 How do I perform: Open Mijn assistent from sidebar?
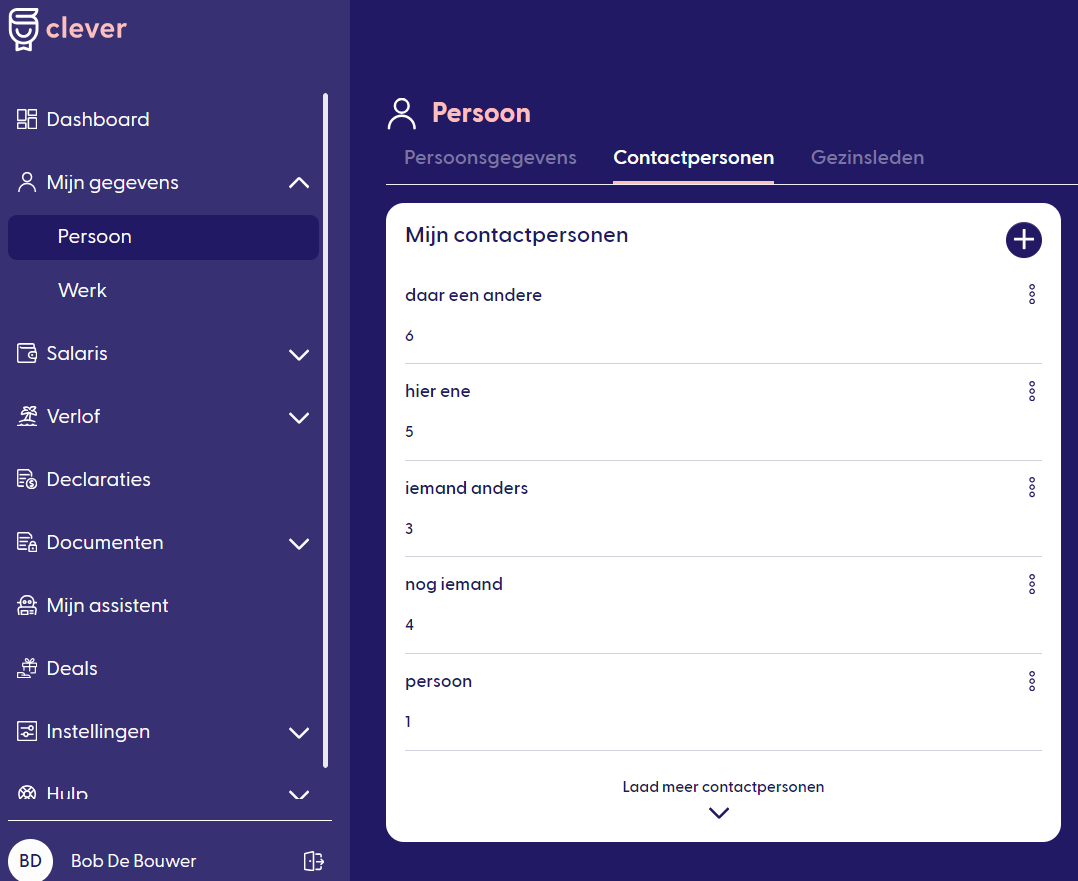click(x=107, y=606)
